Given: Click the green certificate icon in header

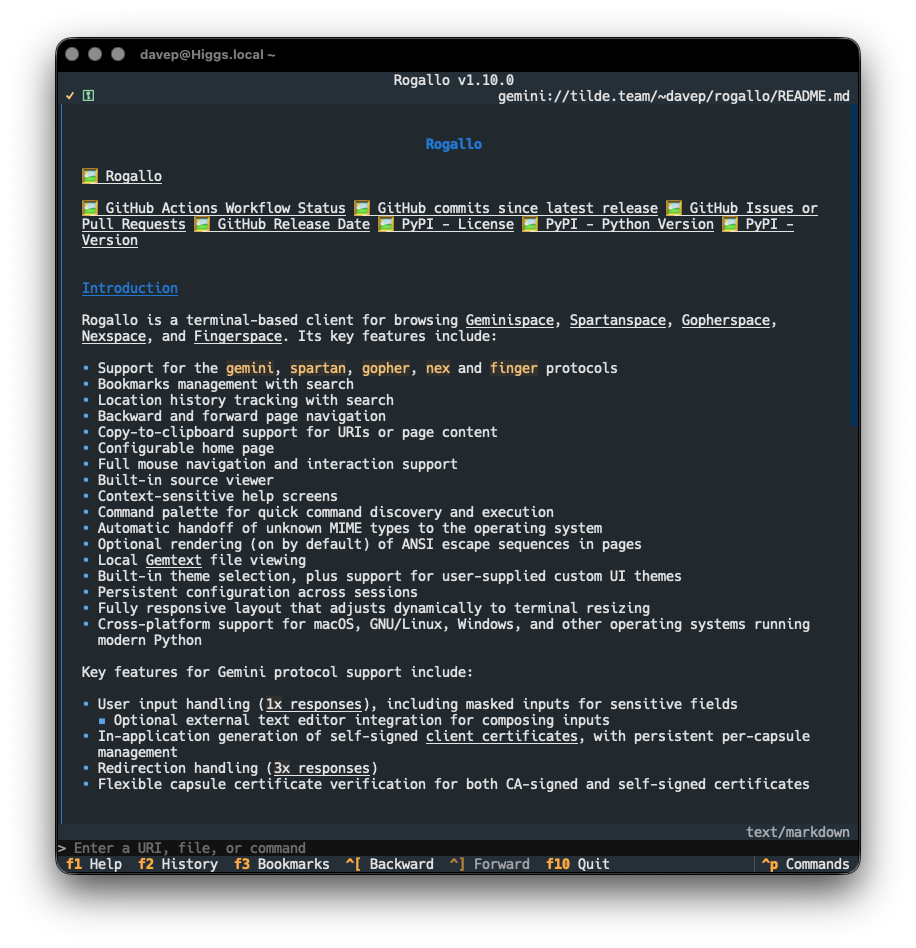Looking at the screenshot, I should 88,96.
